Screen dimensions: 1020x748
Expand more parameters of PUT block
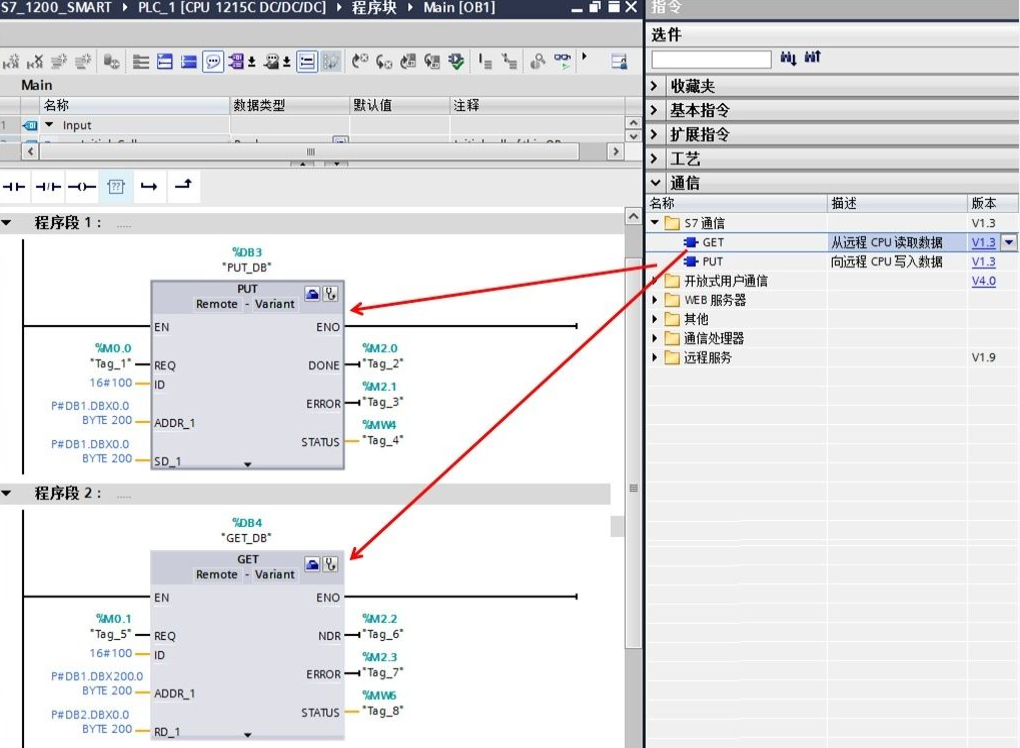tap(248, 464)
